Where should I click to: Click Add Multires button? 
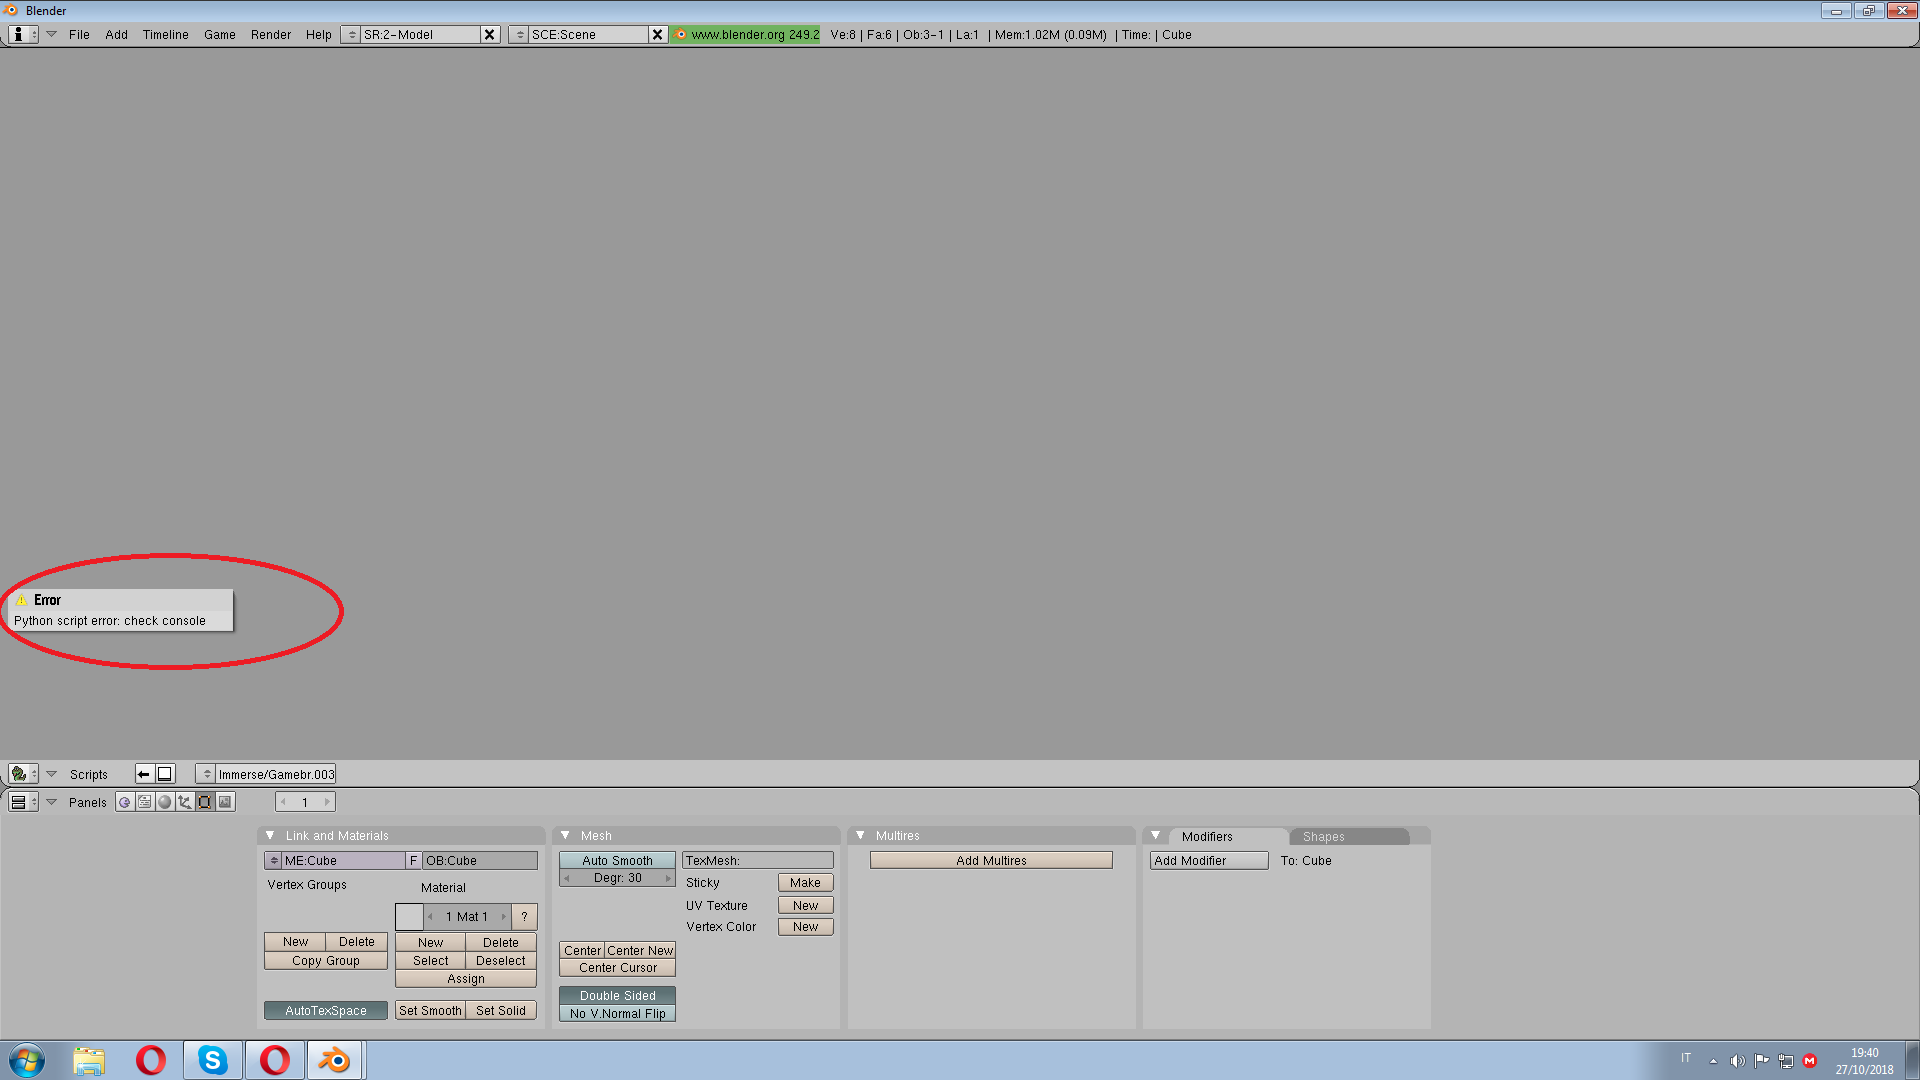pos(991,861)
